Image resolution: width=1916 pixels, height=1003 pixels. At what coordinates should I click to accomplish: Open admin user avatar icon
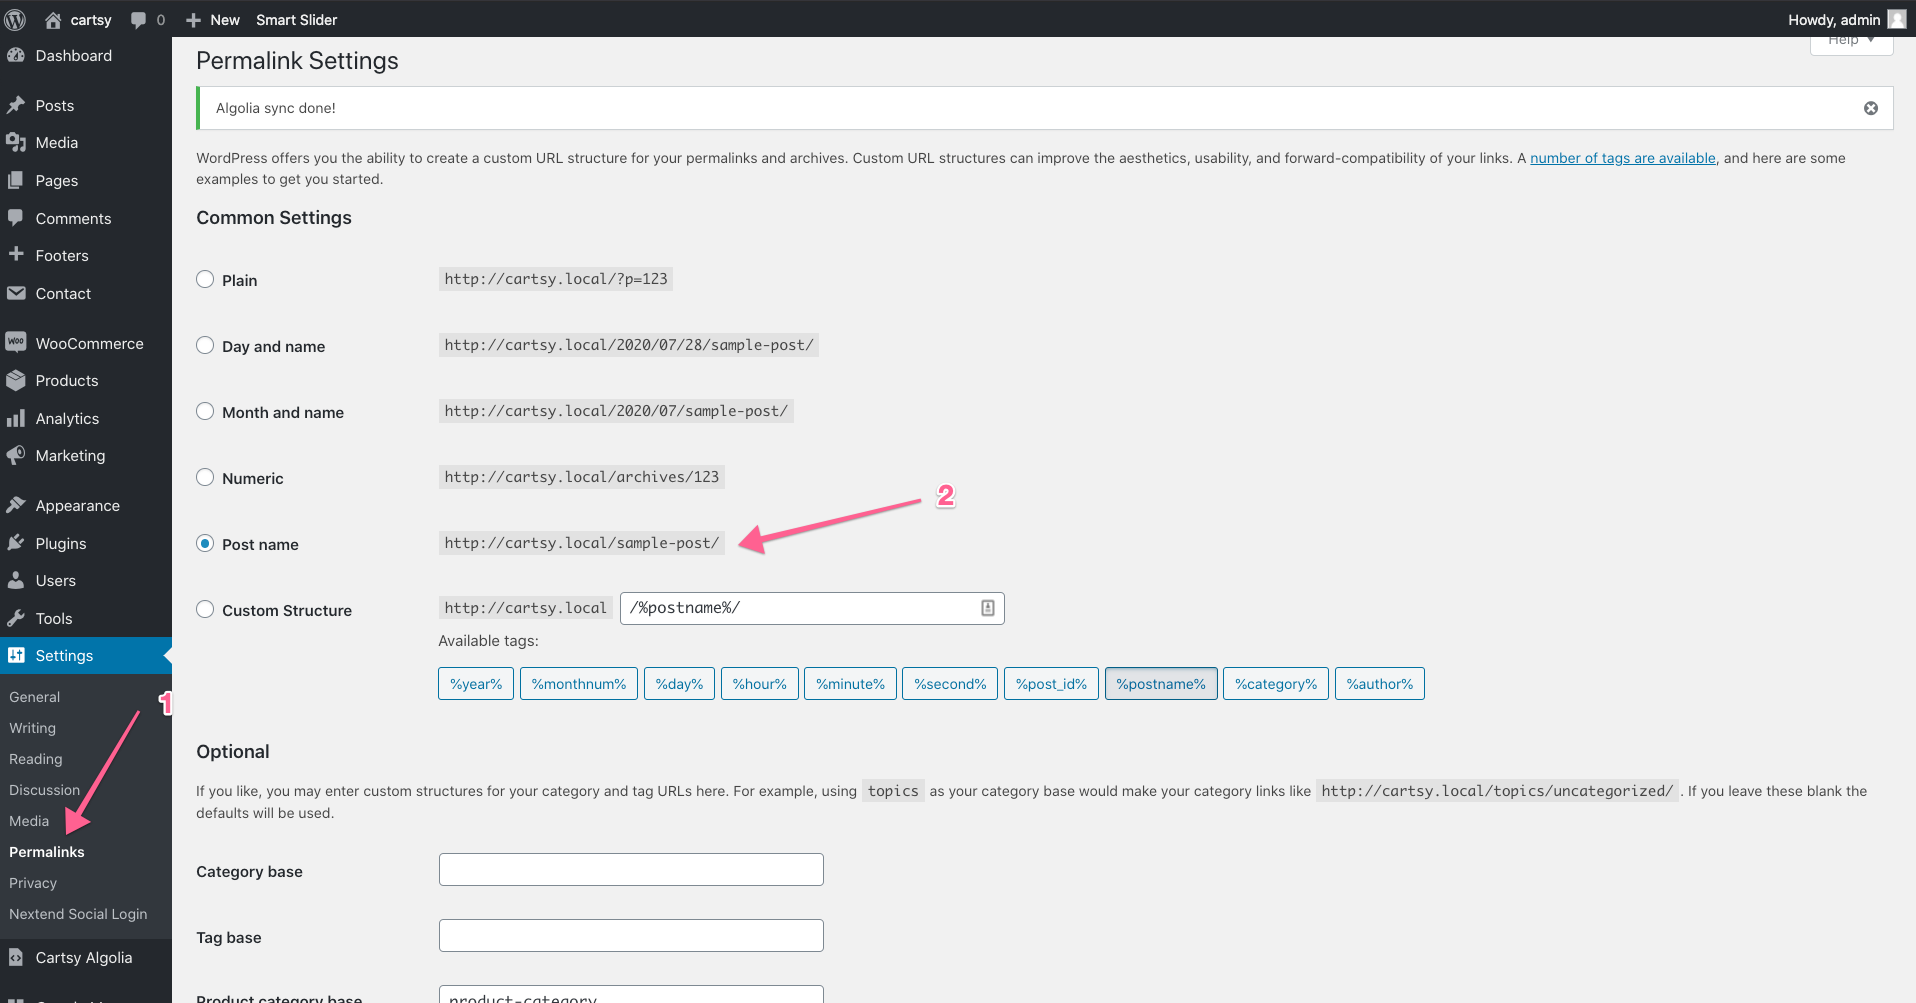pyautogui.click(x=1897, y=19)
